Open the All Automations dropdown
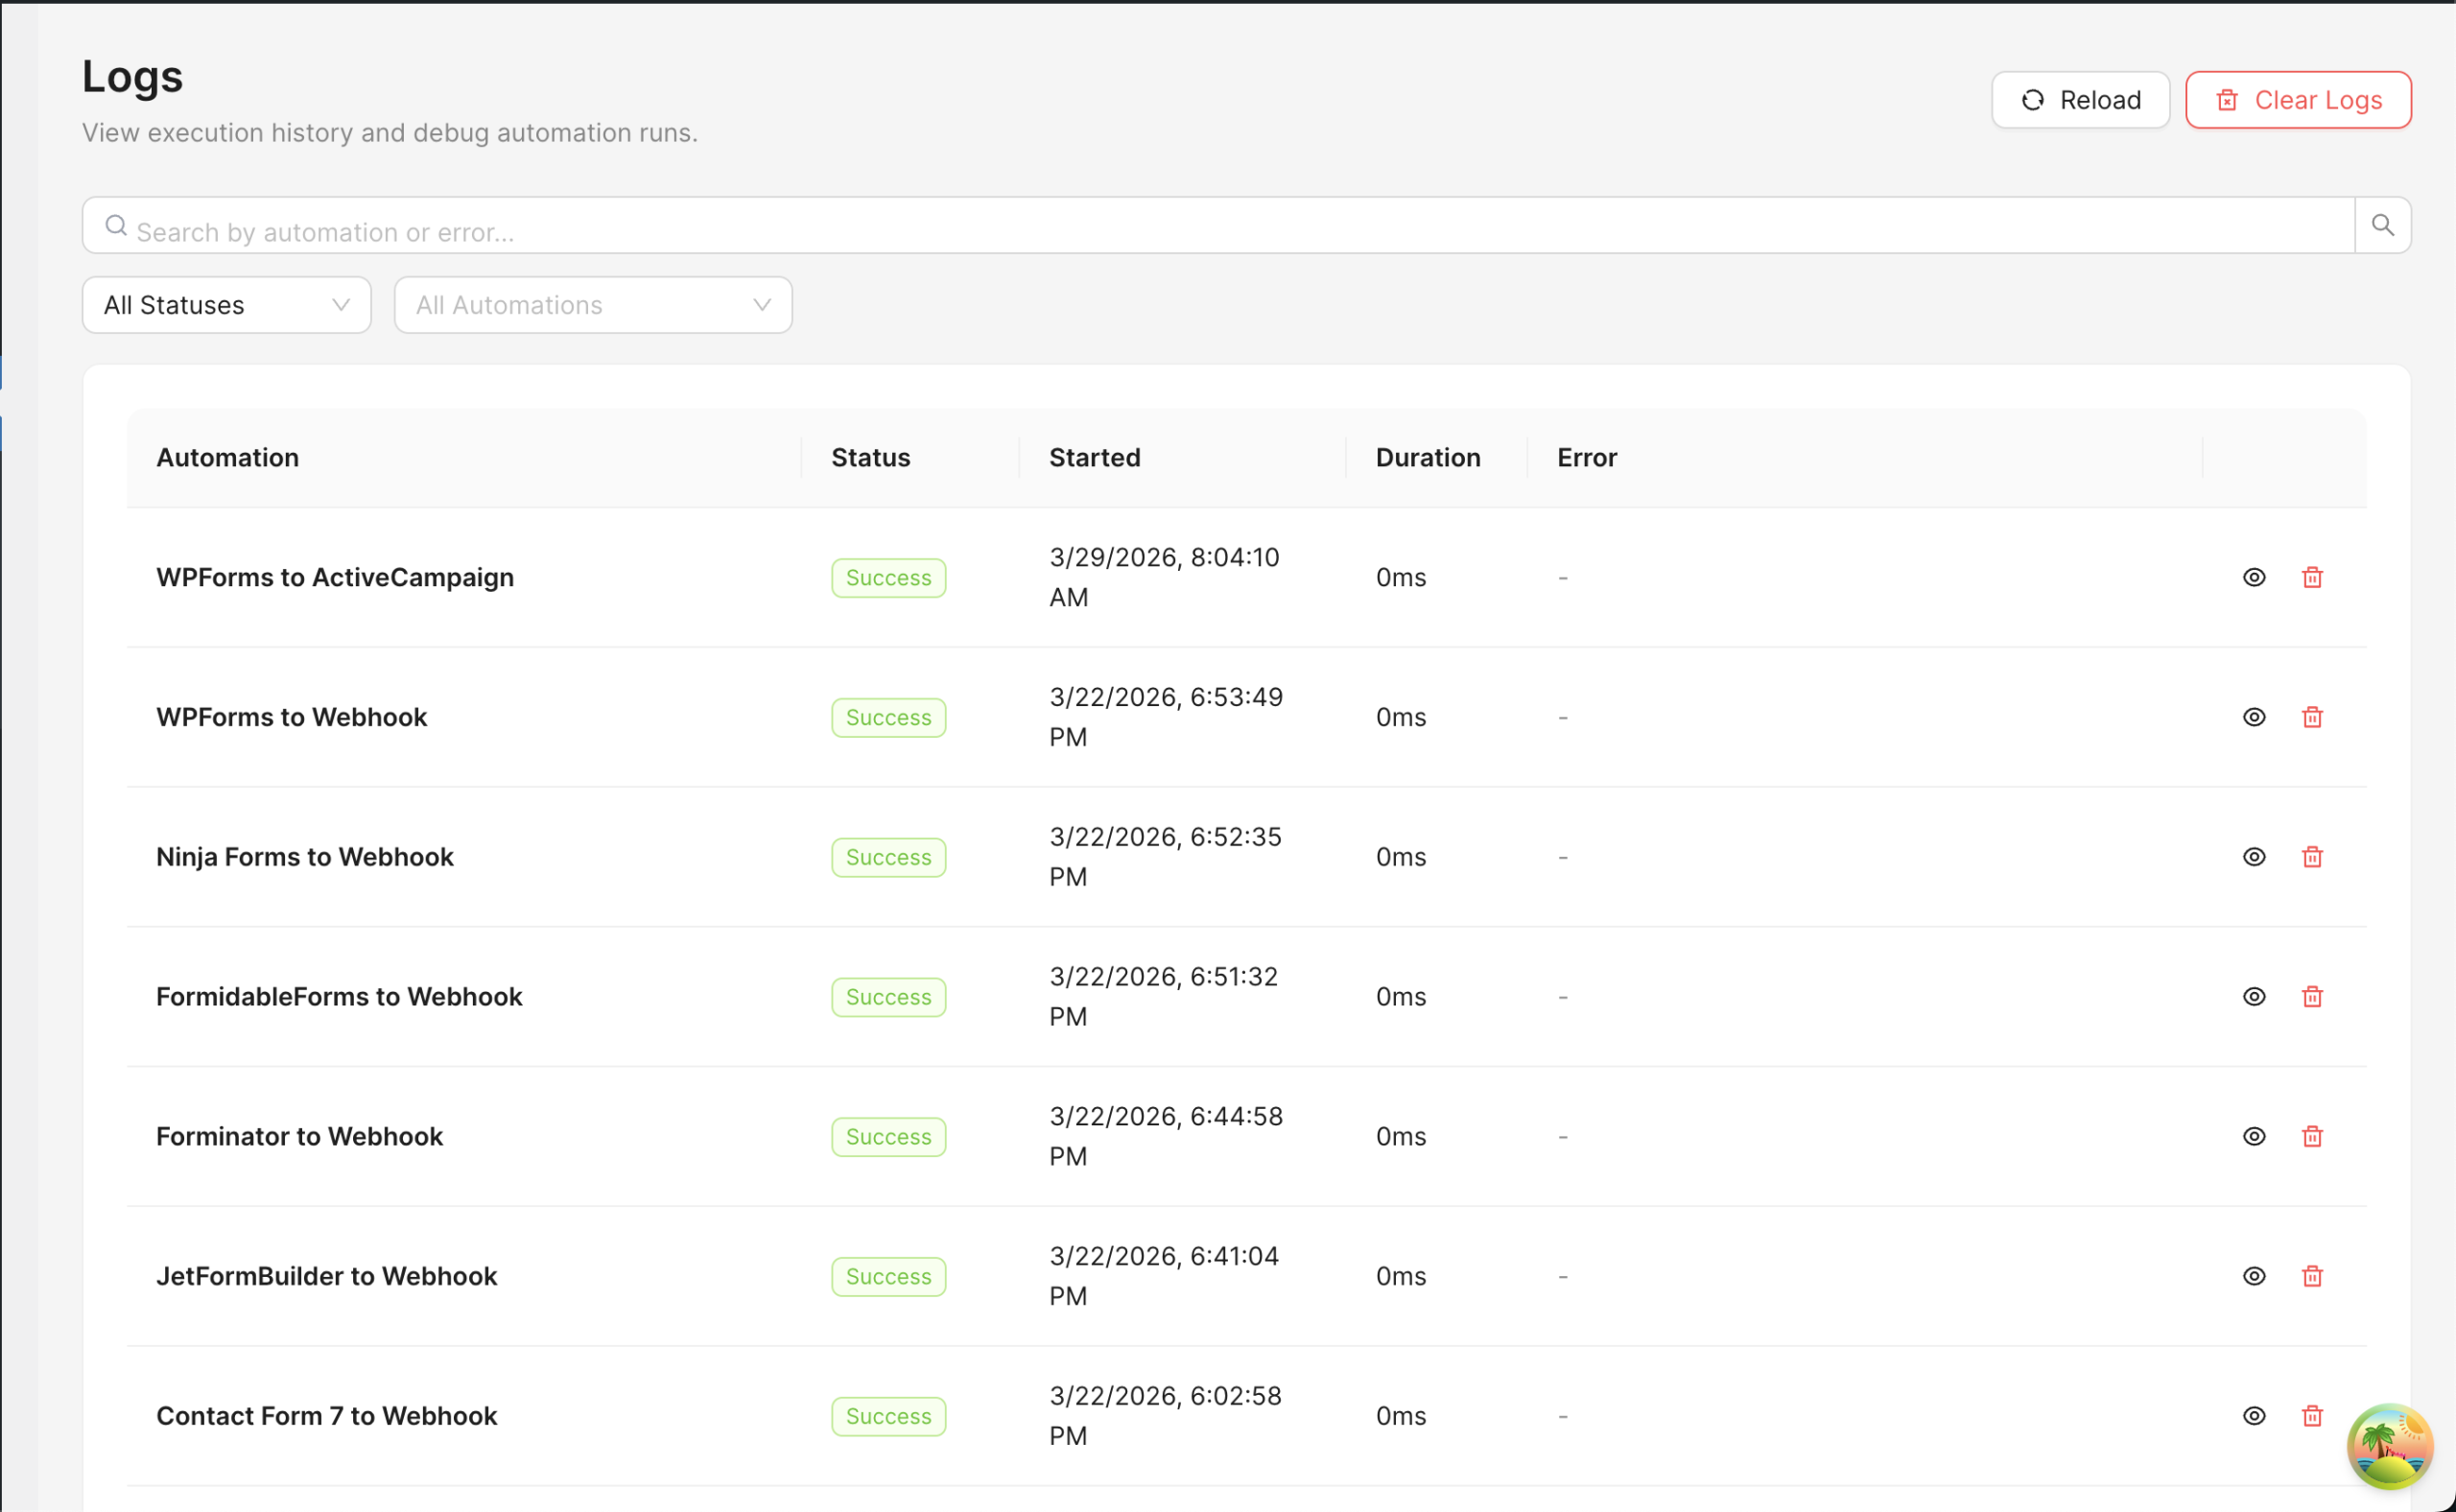This screenshot has width=2456, height=1512. tap(593, 305)
